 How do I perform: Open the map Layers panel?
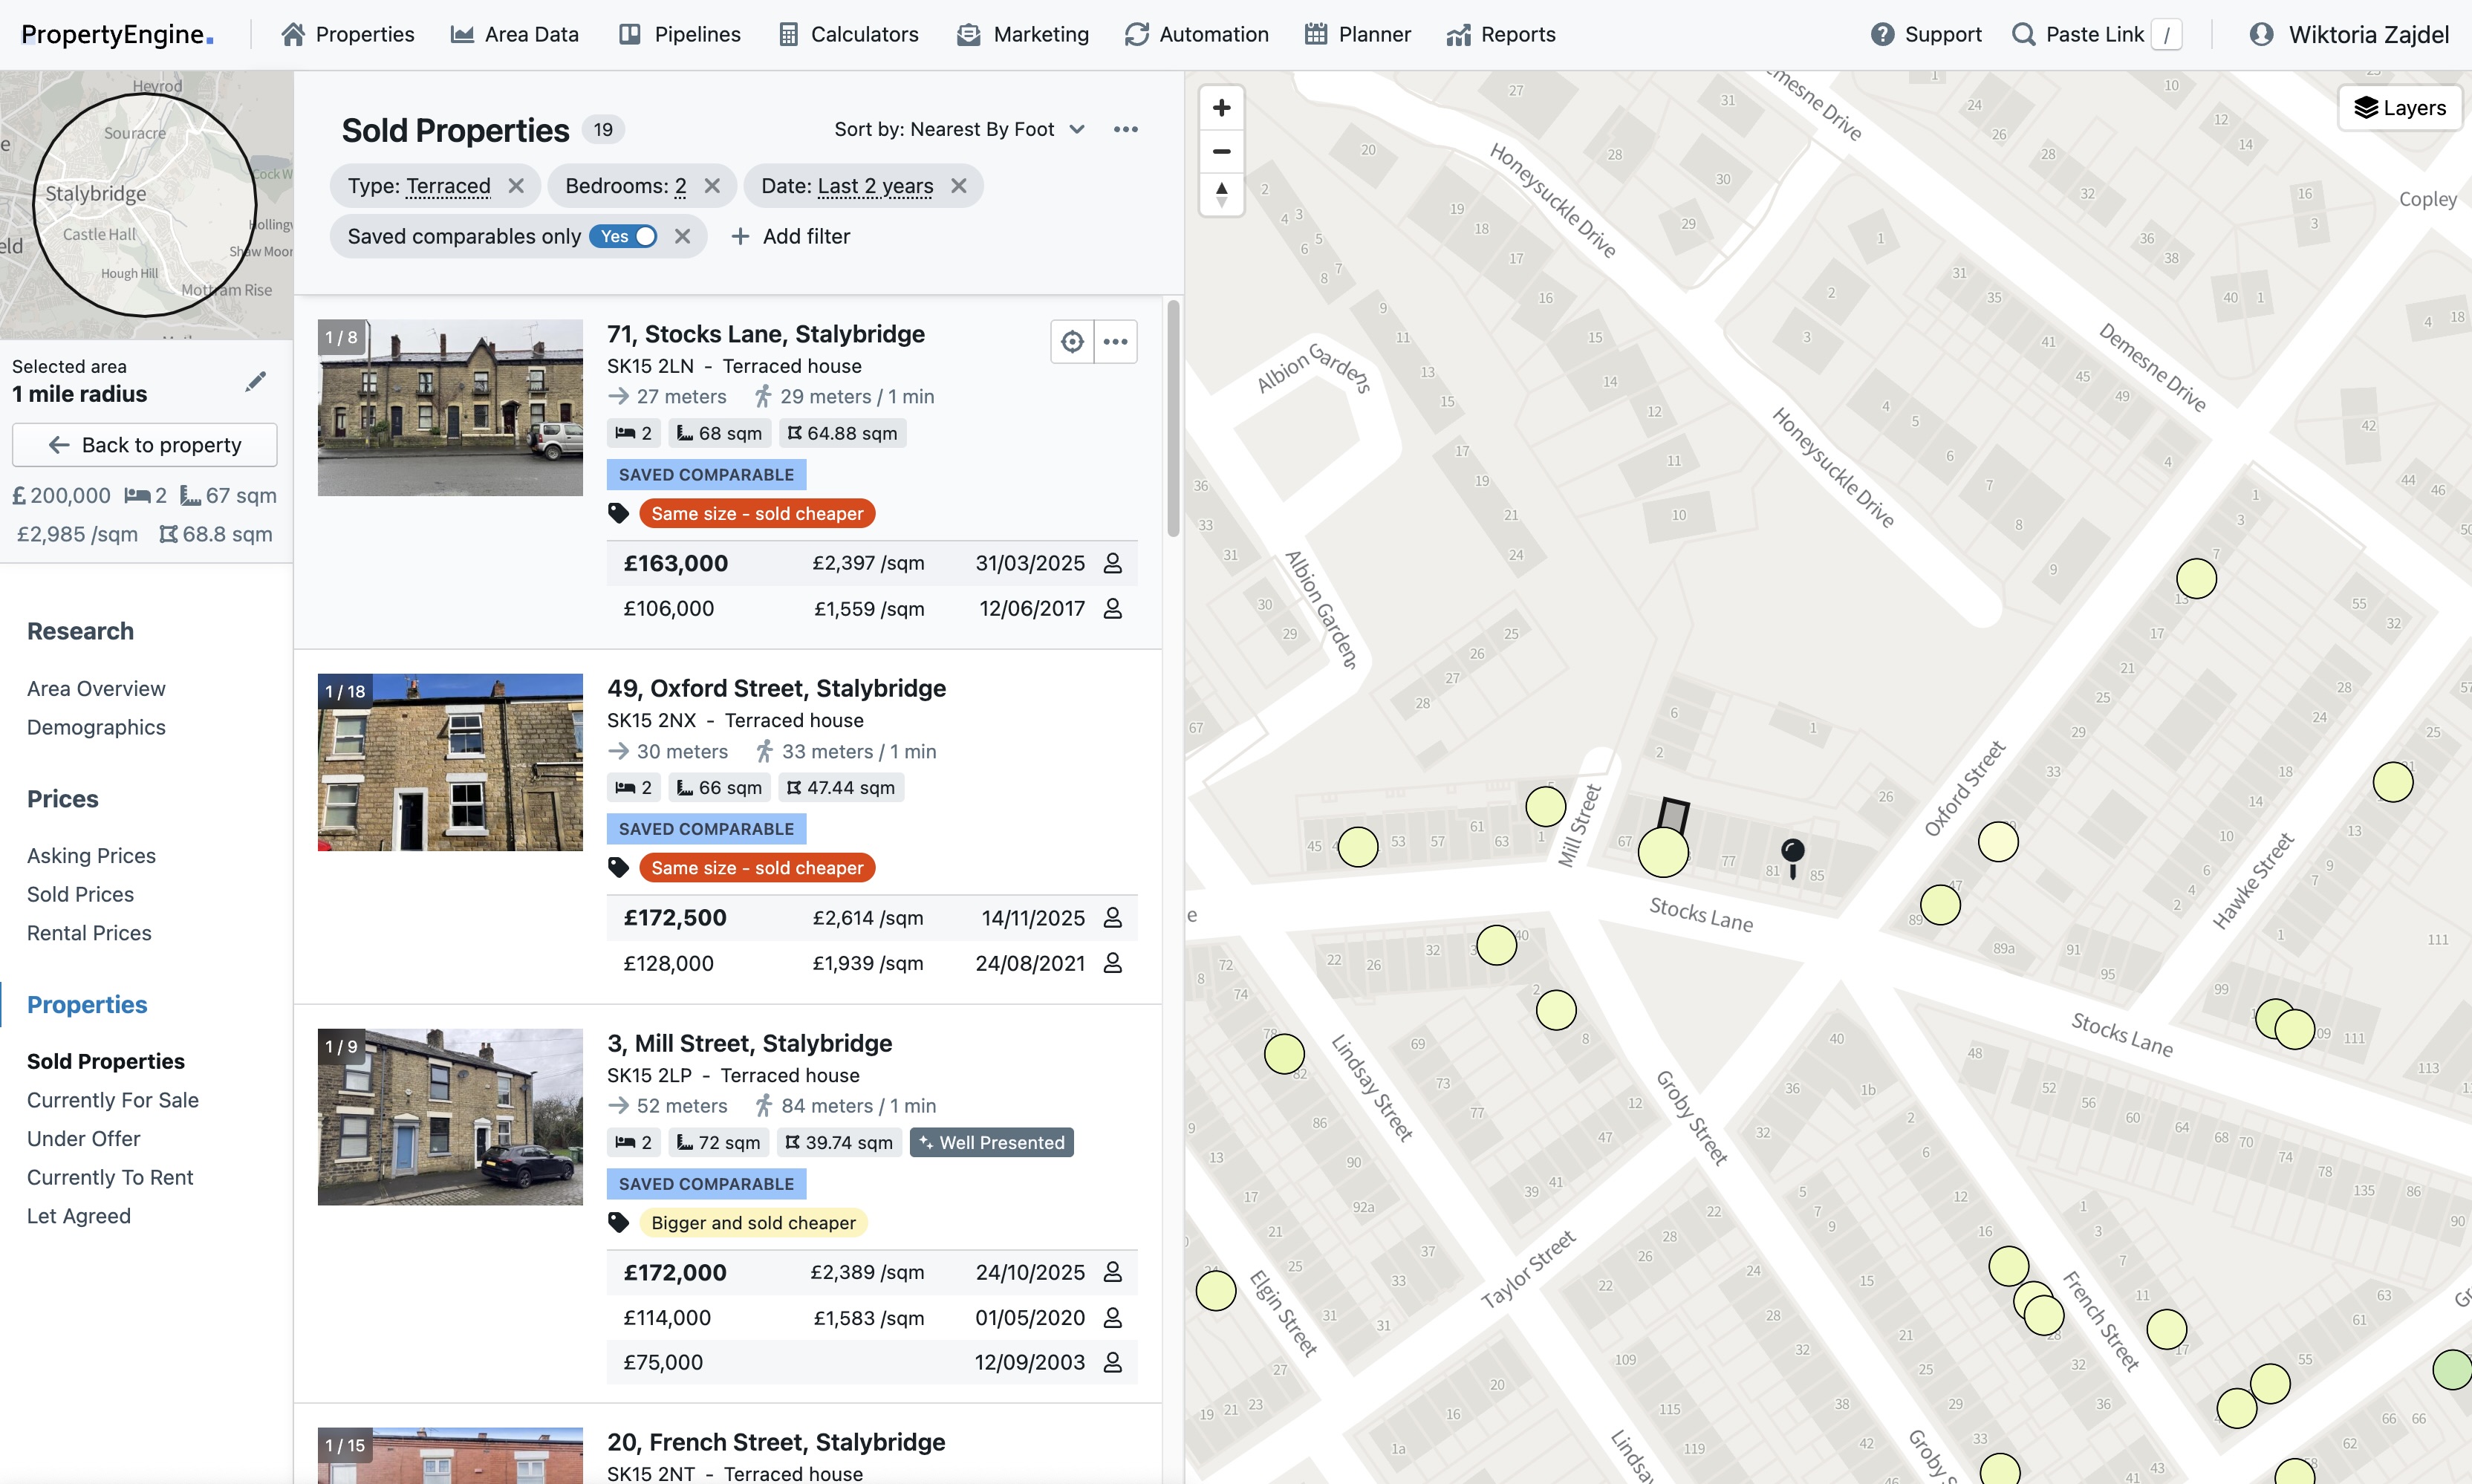coord(2400,108)
